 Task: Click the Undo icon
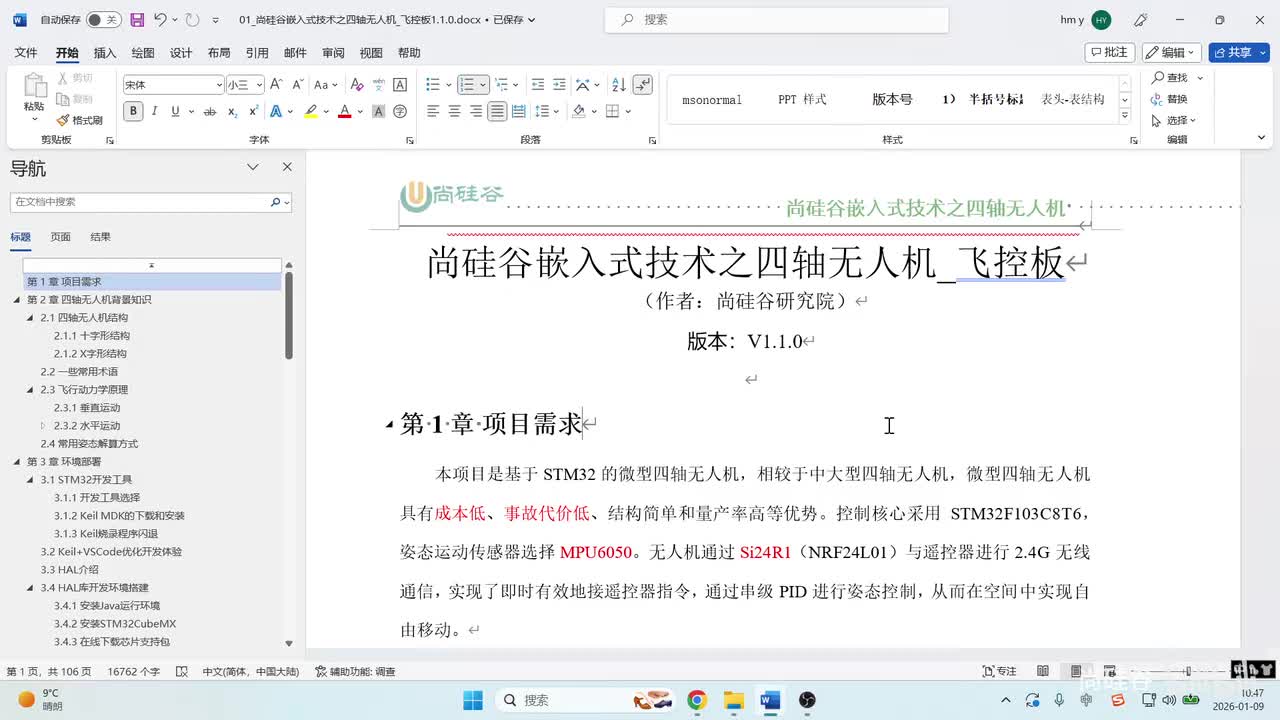pos(160,19)
